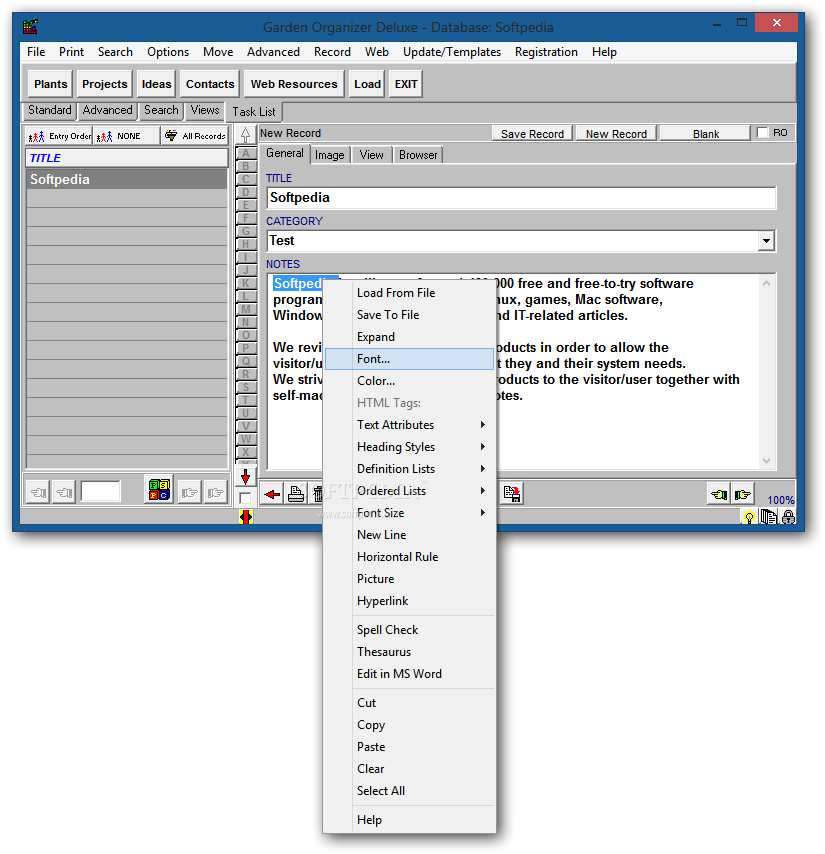Jump to letter K in alphabet index

click(x=246, y=283)
